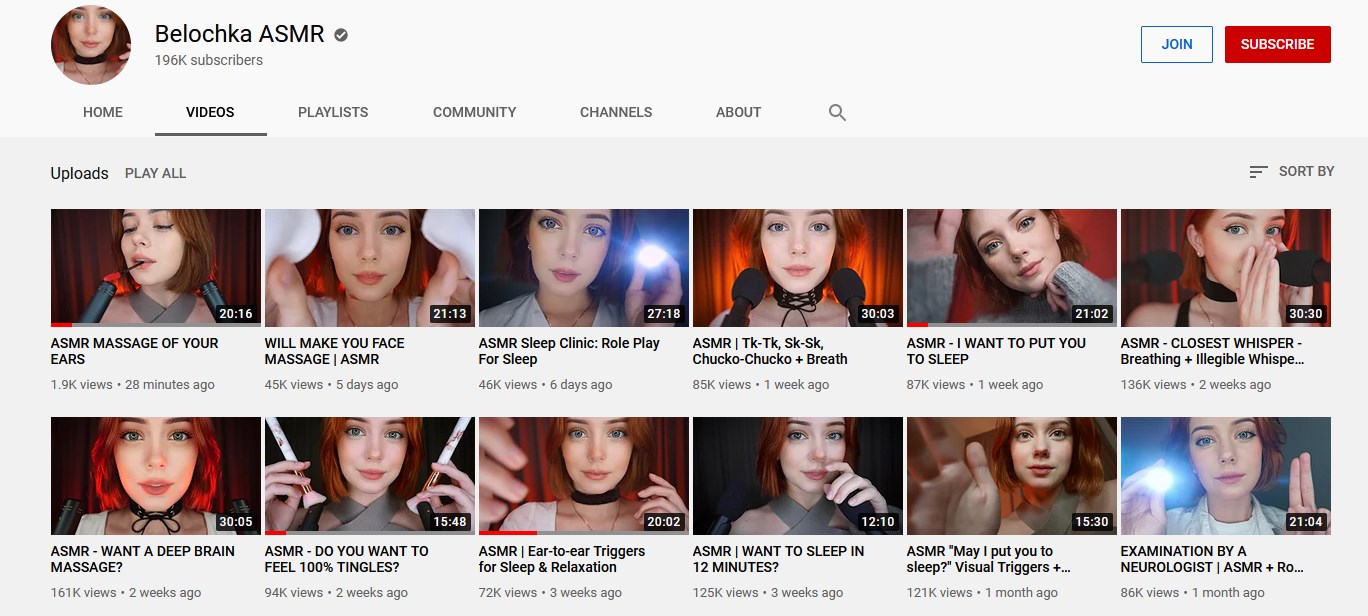Click the Belochka ASMR channel avatar
1368x616 pixels.
91,45
